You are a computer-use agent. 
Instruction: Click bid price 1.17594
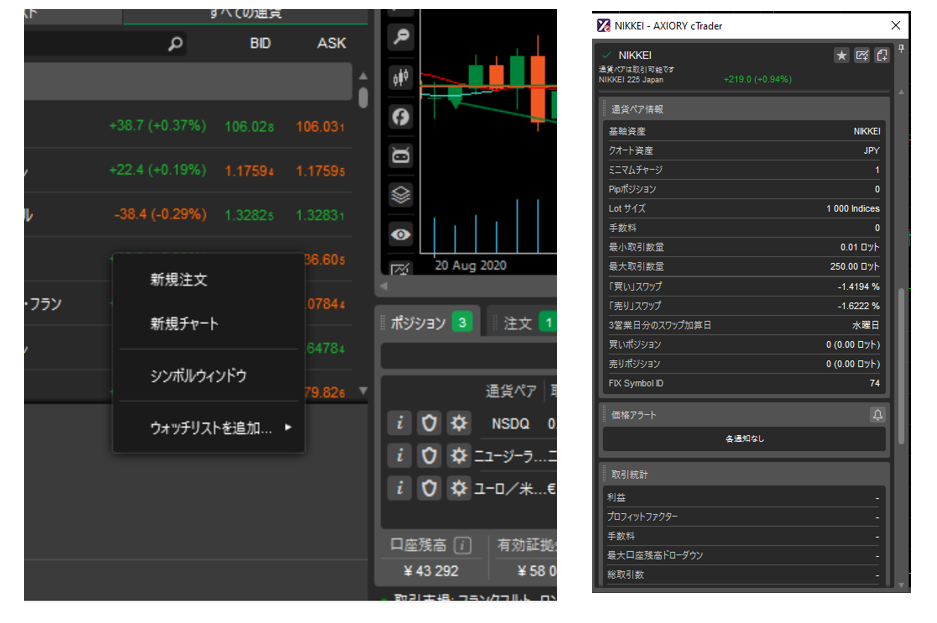click(249, 171)
